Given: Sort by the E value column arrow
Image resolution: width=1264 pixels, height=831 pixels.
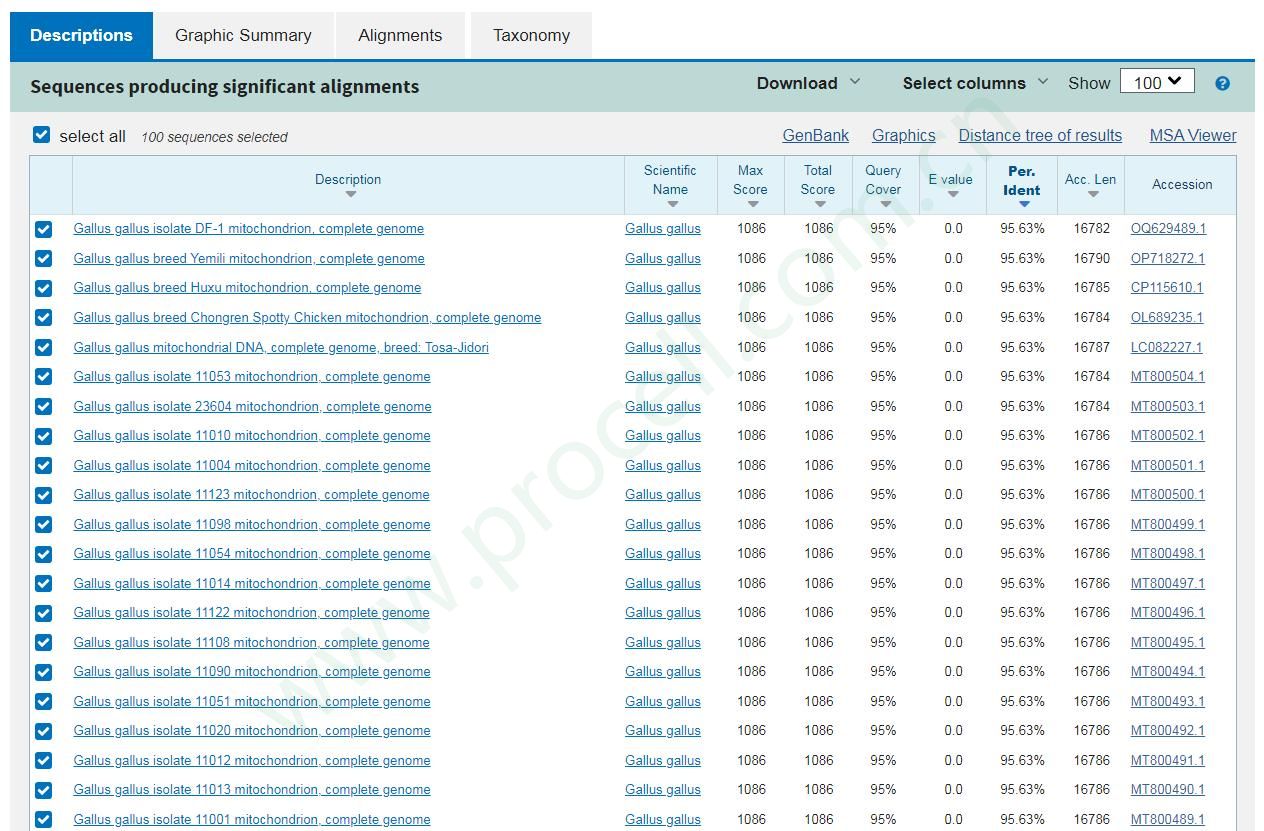Looking at the screenshot, I should 952,195.
